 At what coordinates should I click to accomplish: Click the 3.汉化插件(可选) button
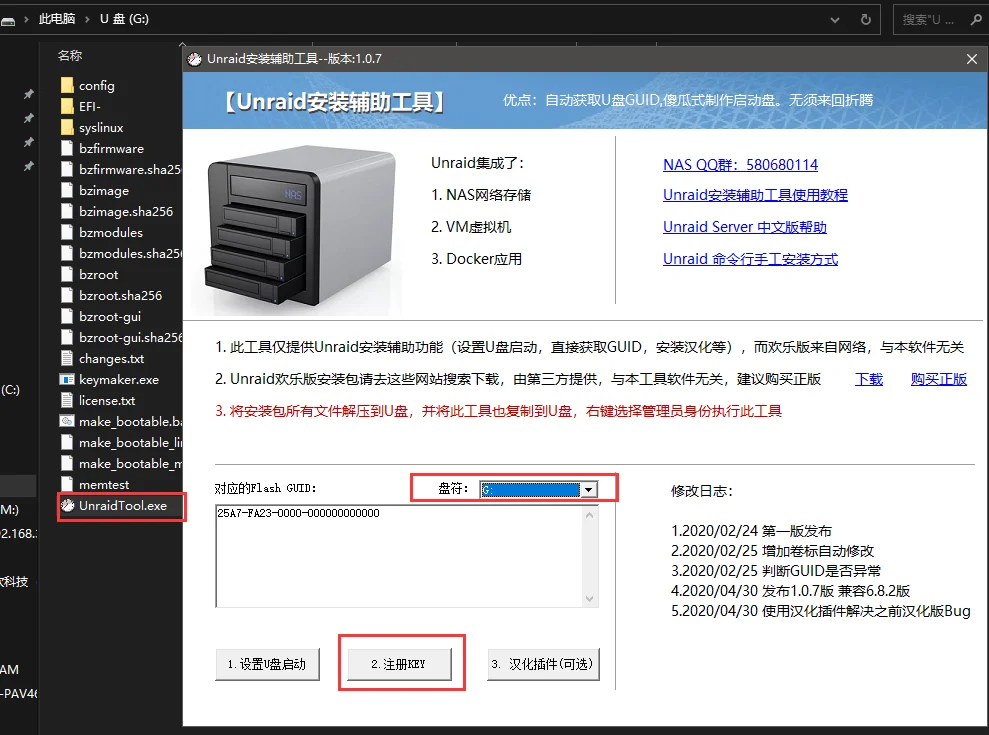[x=543, y=664]
